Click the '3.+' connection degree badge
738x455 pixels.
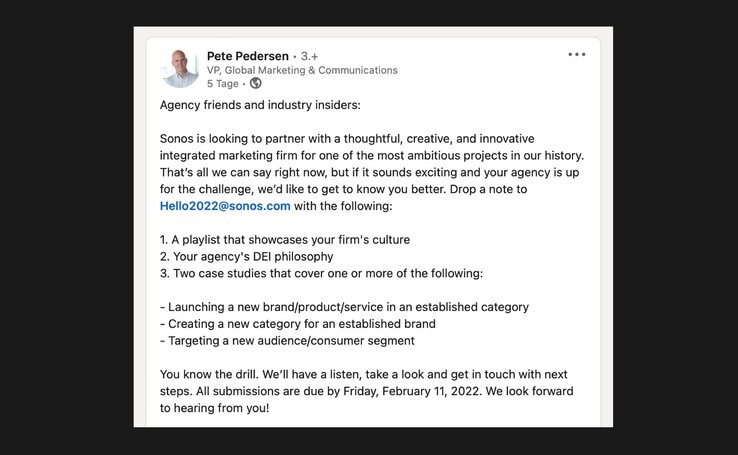(310, 56)
